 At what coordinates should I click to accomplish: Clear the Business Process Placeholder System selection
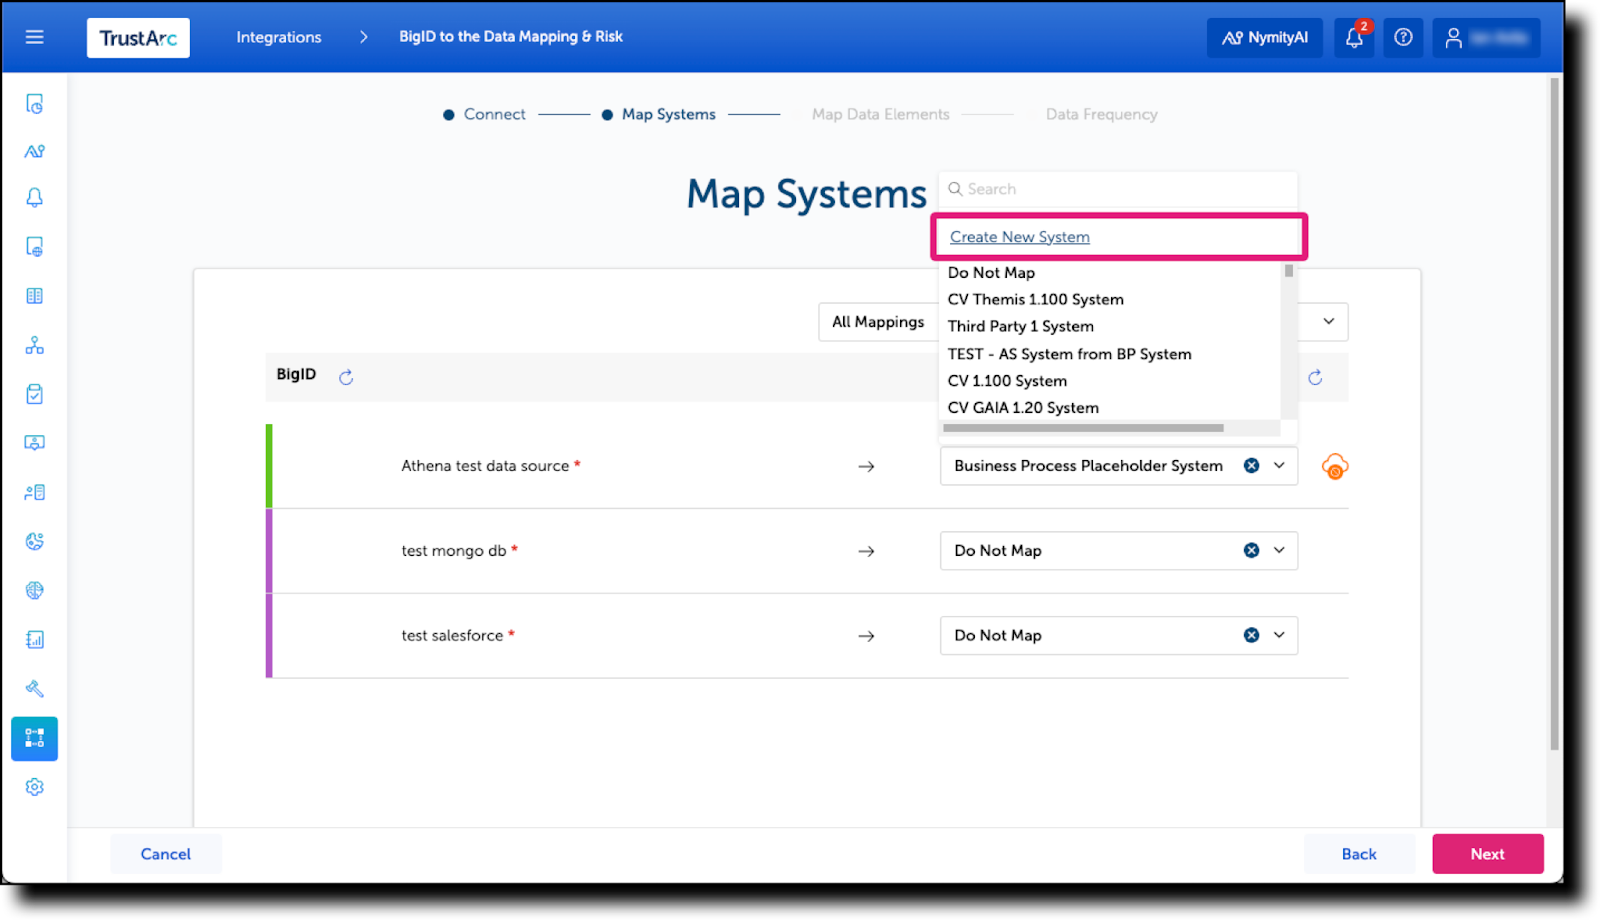[1251, 465]
